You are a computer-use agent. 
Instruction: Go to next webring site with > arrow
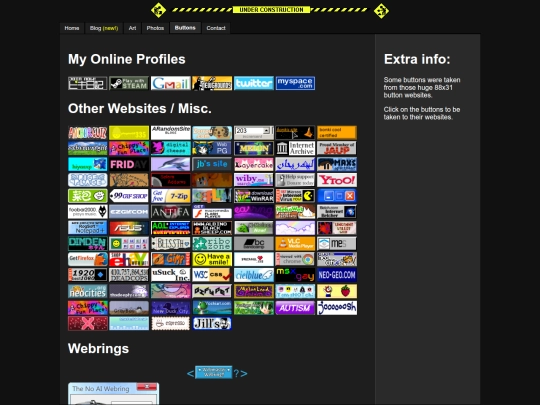[244, 373]
